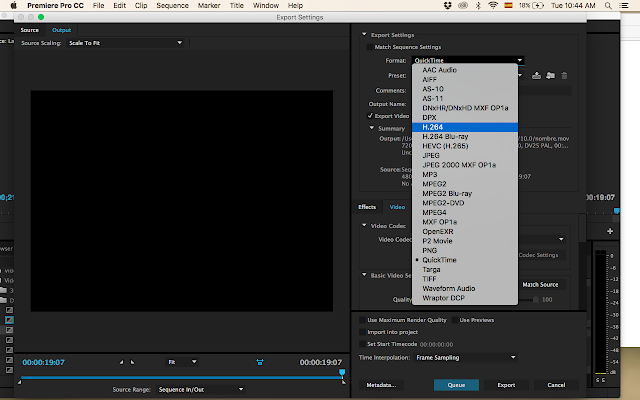Click the Spanish flag input source icon
This screenshot has width=640, height=400.
pos(509,5)
